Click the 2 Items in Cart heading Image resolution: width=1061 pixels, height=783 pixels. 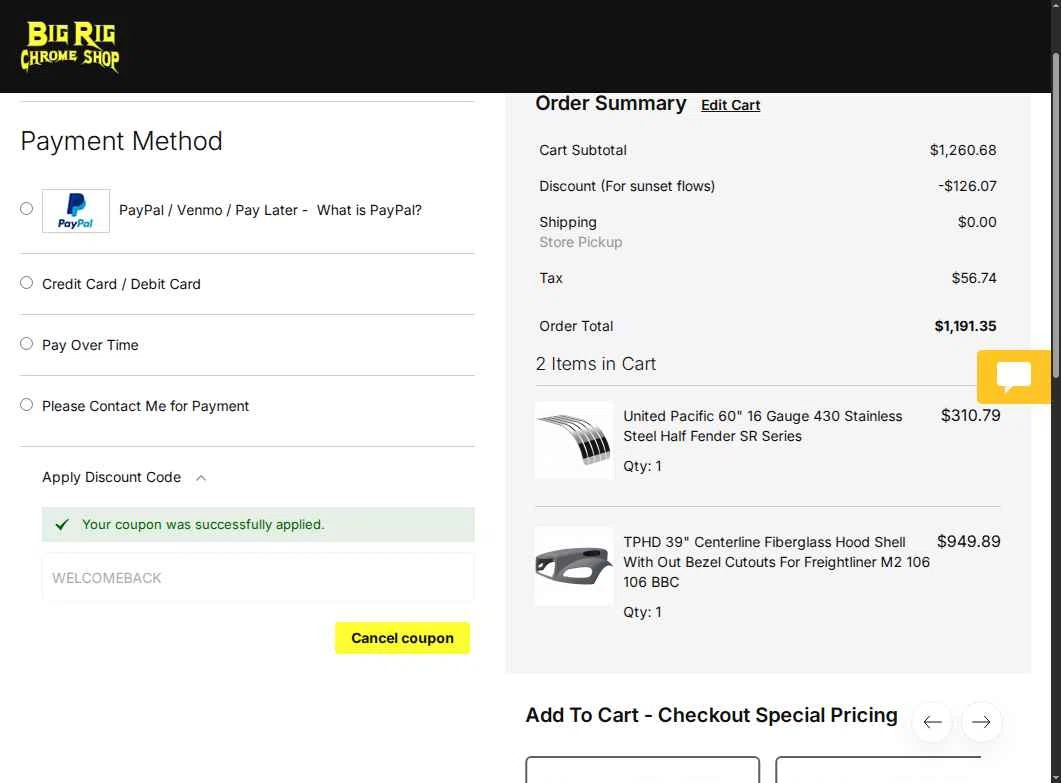click(x=595, y=364)
